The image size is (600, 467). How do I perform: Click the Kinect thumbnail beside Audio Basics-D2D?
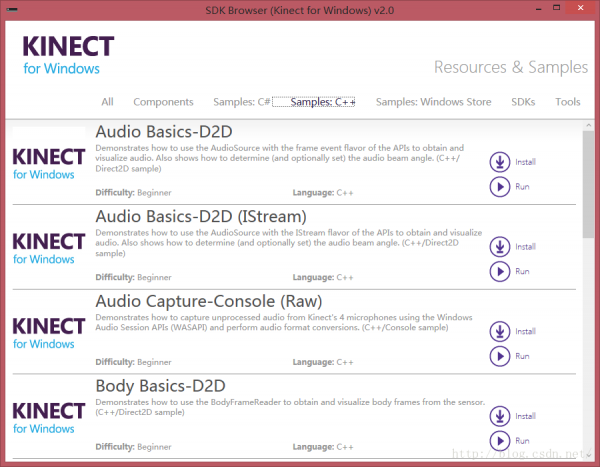(x=49, y=163)
